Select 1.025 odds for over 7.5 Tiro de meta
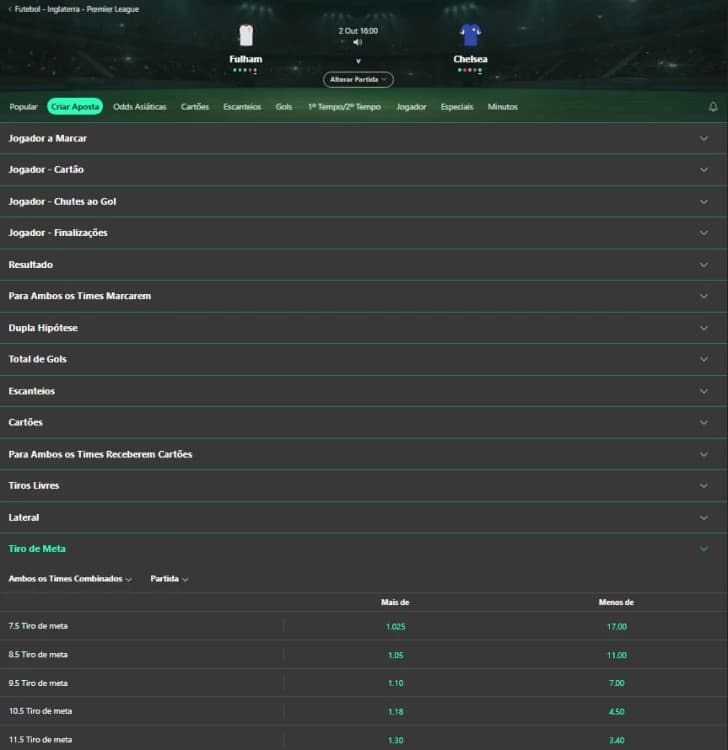 click(396, 627)
